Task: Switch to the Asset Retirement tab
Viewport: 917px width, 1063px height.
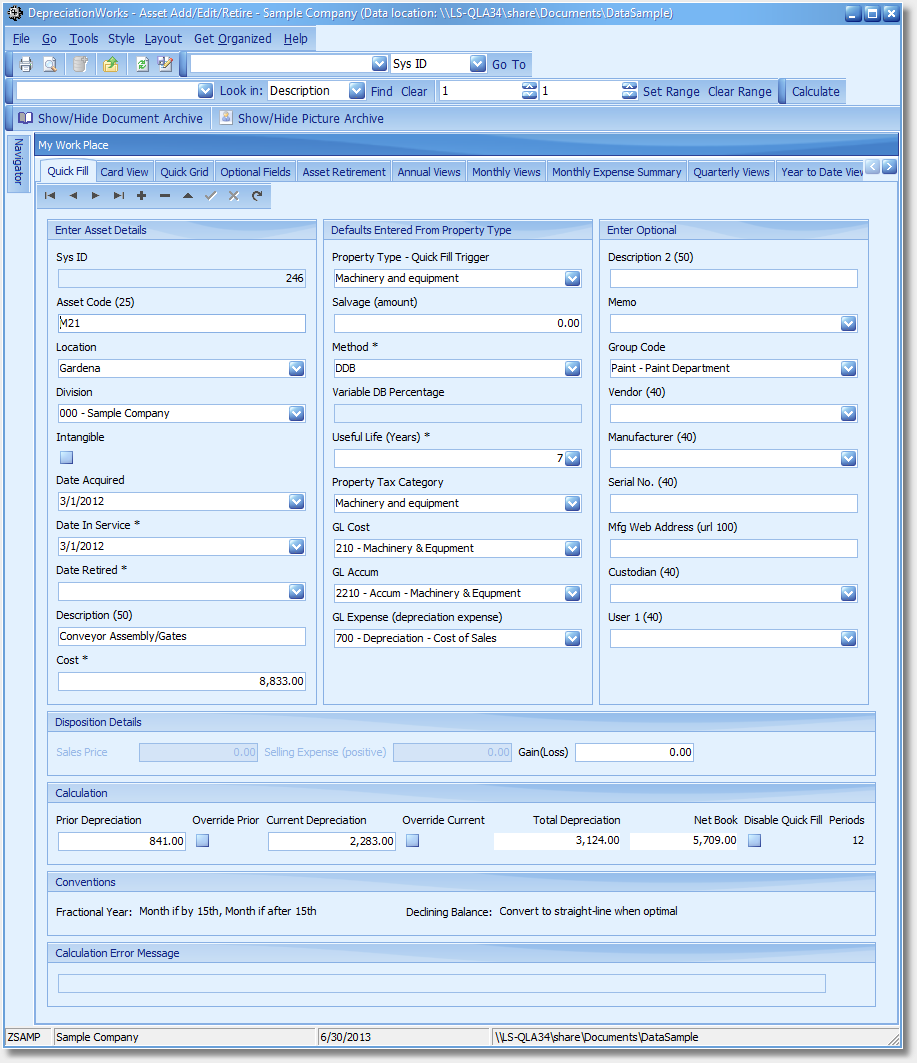Action: (344, 172)
